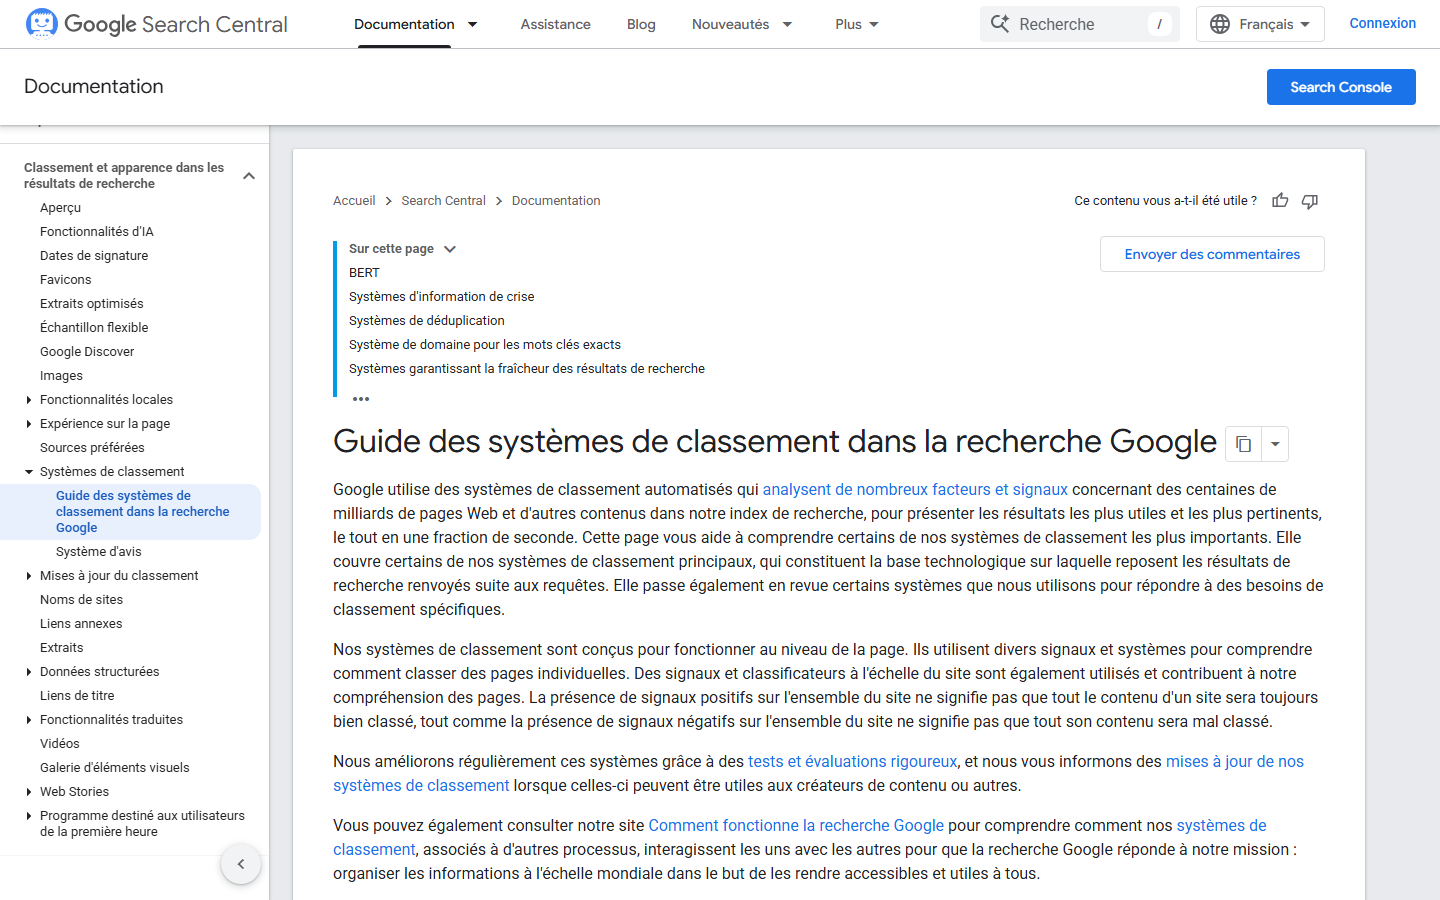
Task: Select 'Guide des systèmes de classement' sidebar item
Action: coord(130,512)
